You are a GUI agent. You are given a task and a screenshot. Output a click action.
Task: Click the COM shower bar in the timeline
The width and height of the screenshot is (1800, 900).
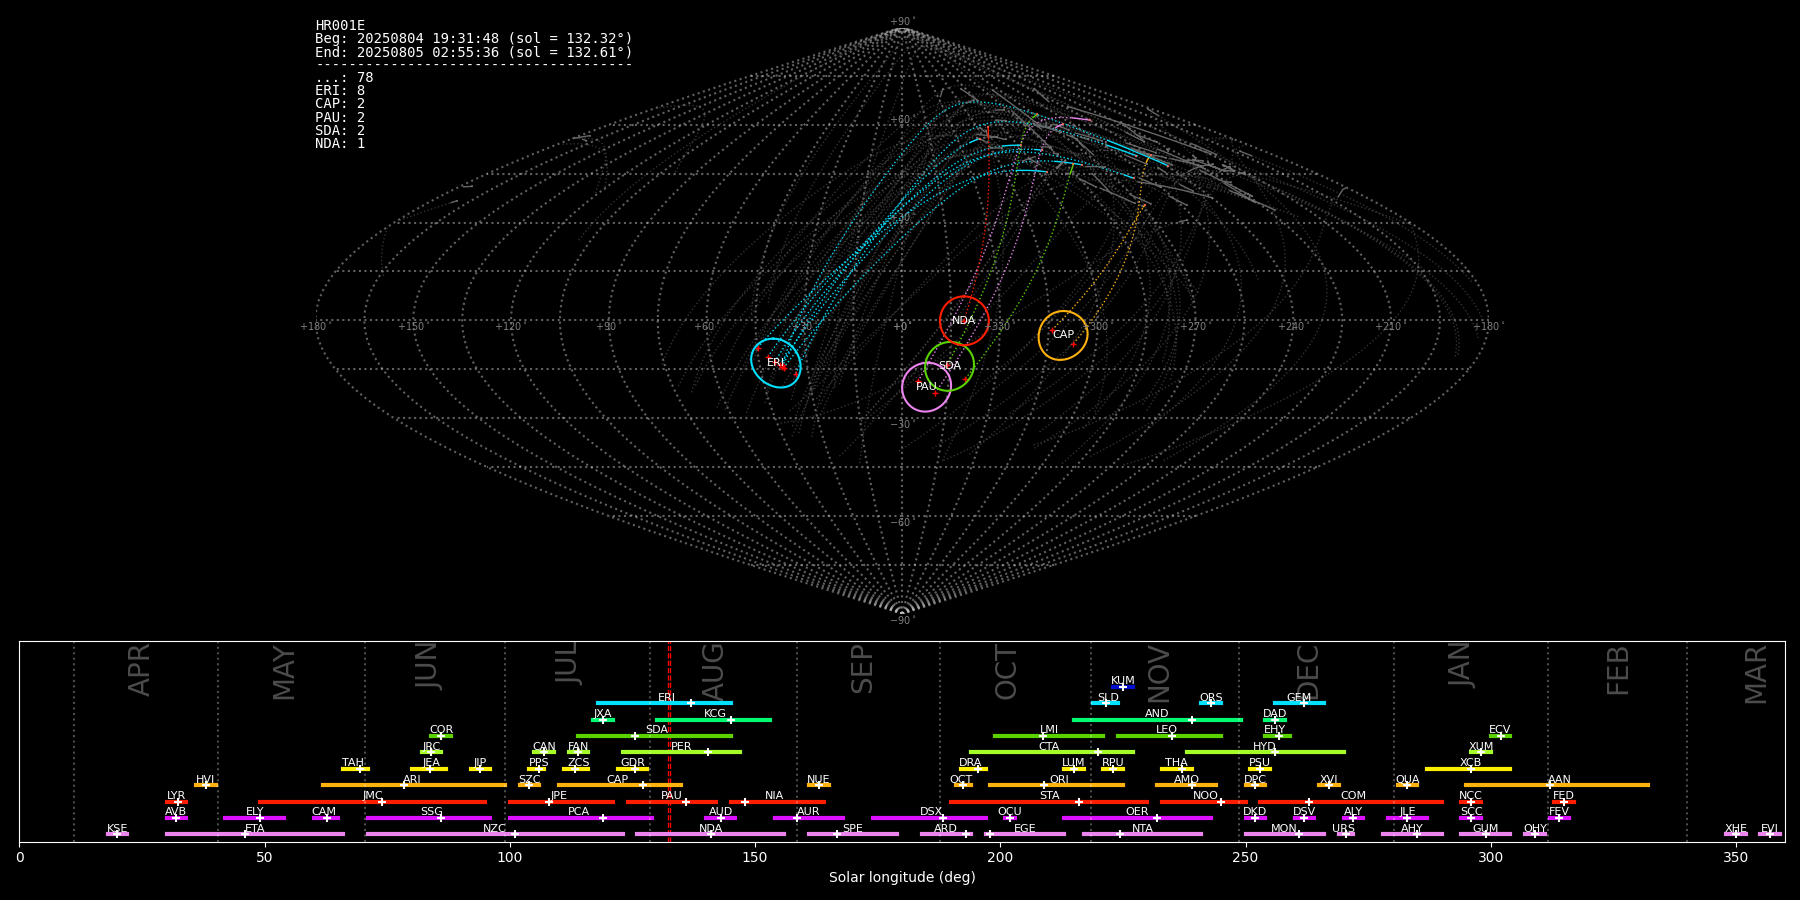(1352, 802)
